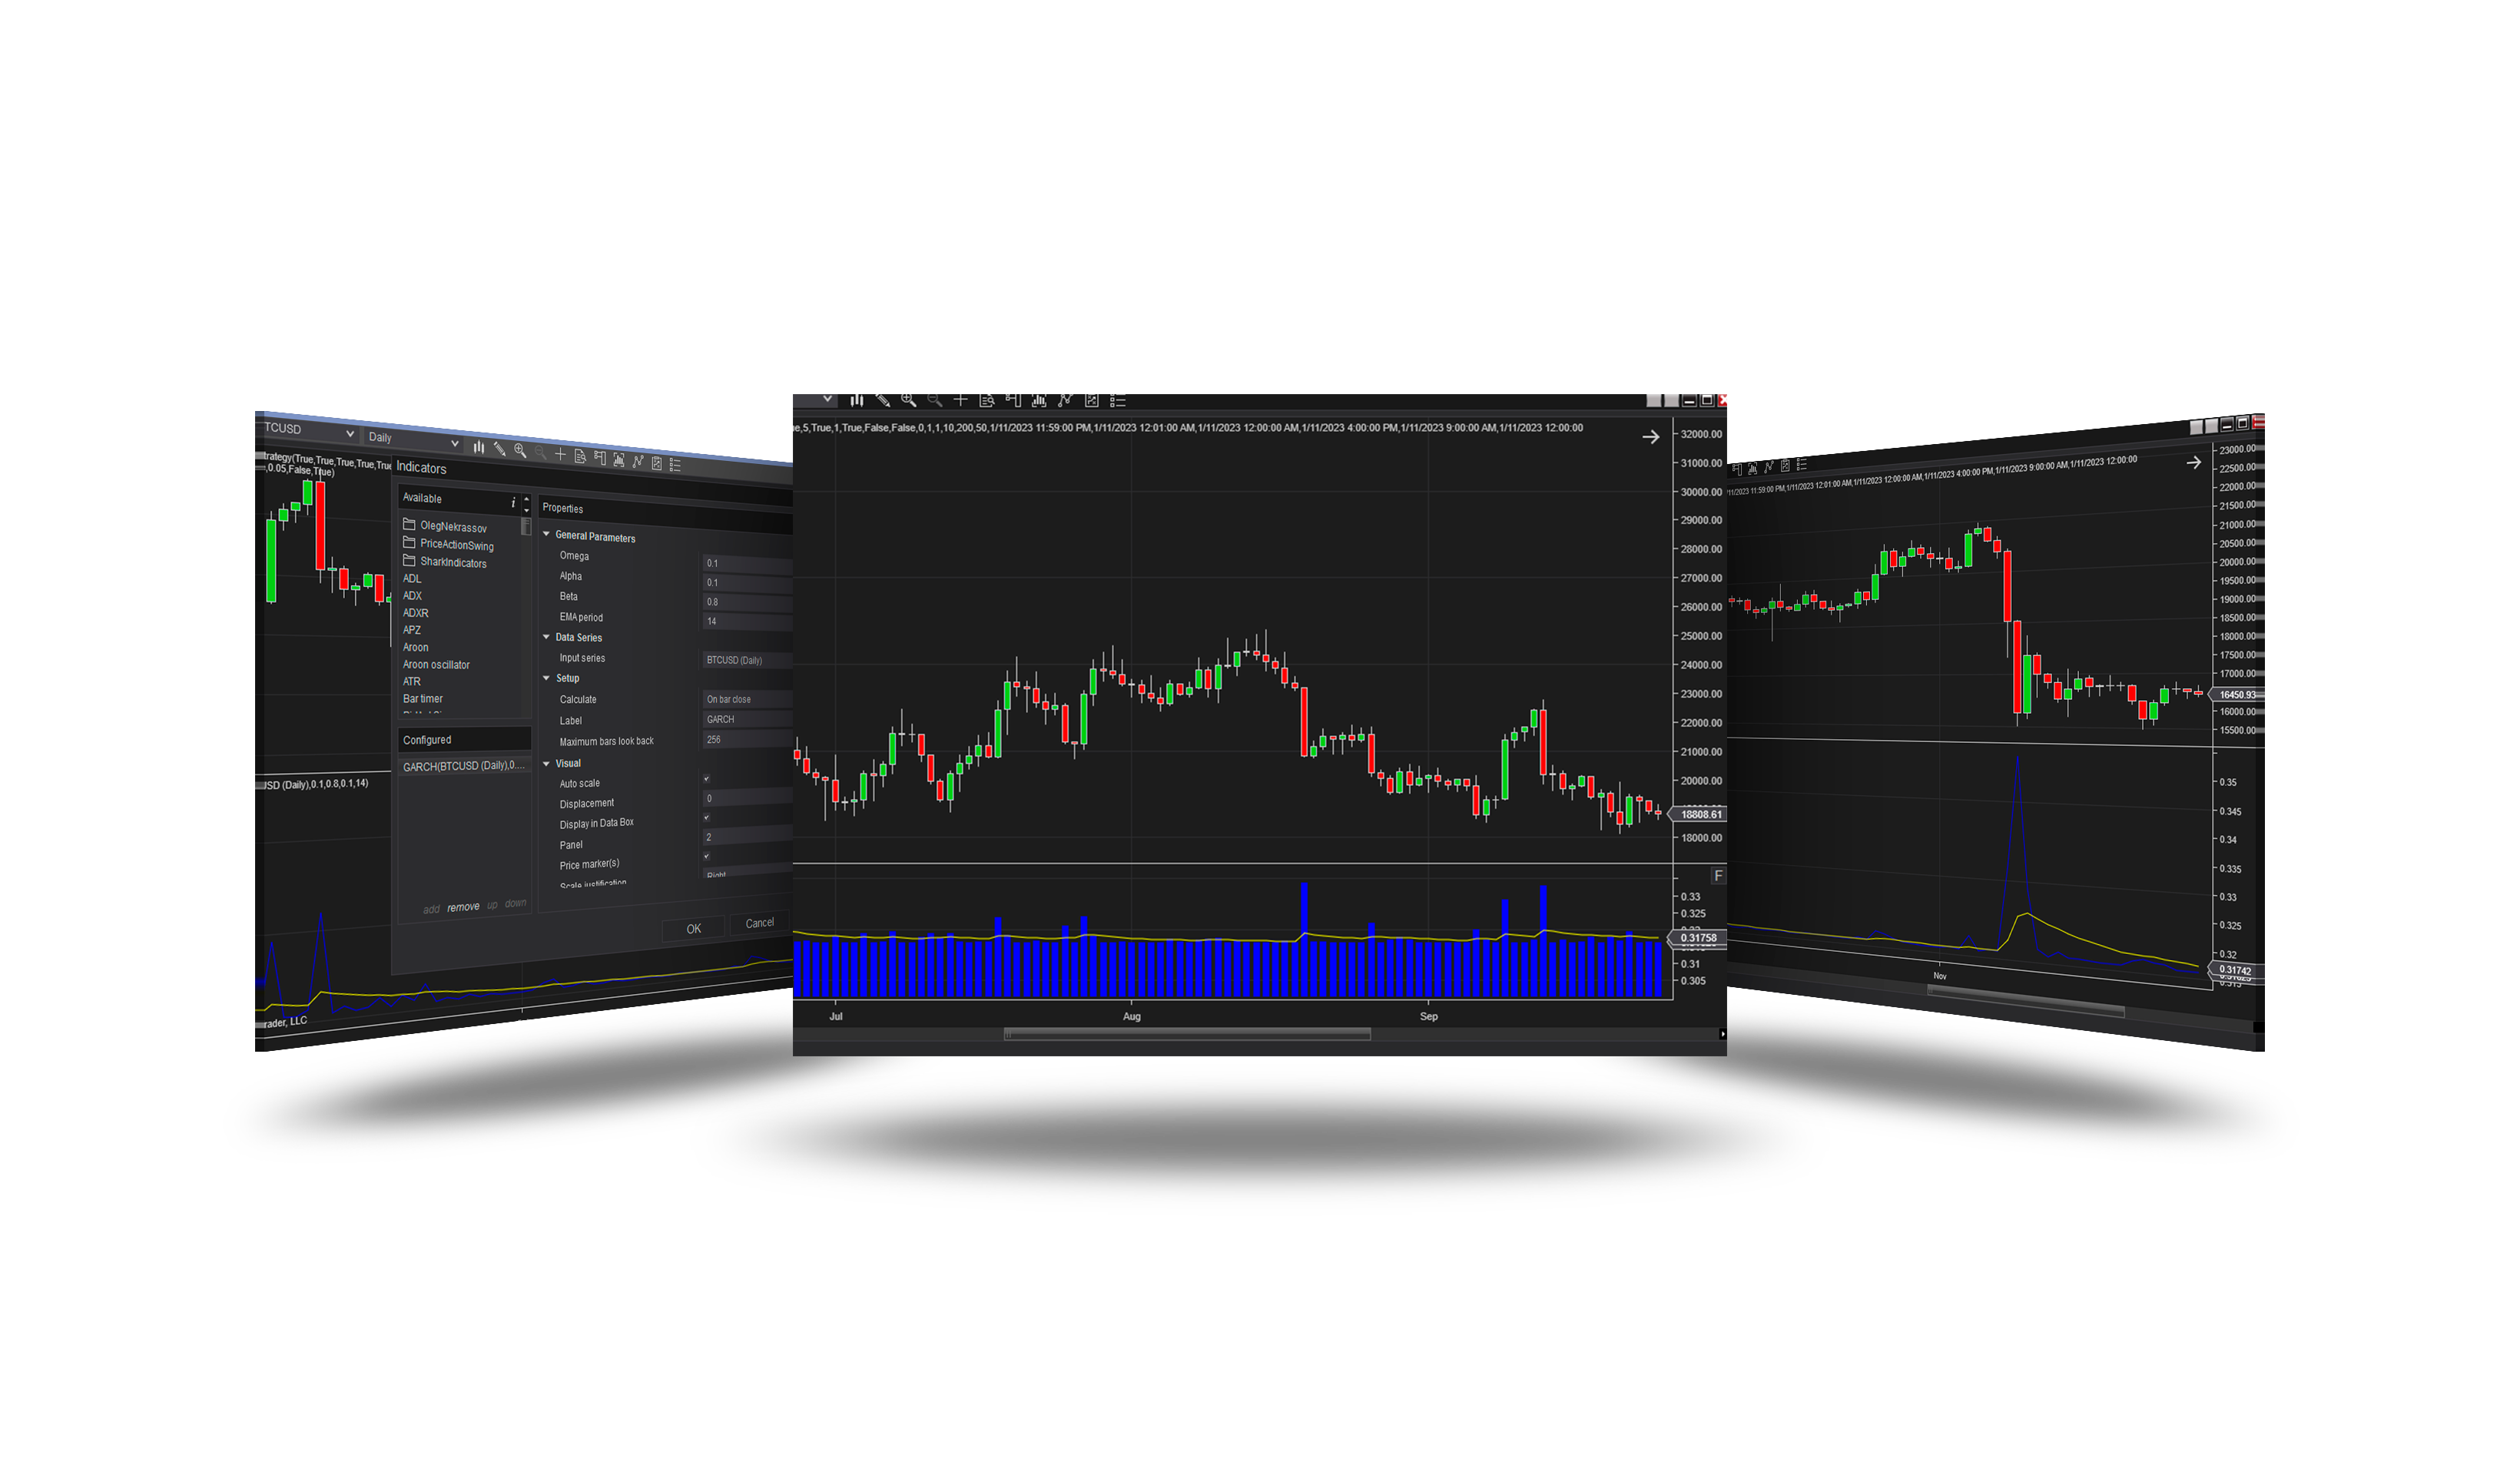Collapse the General Parameters section

click(x=547, y=535)
